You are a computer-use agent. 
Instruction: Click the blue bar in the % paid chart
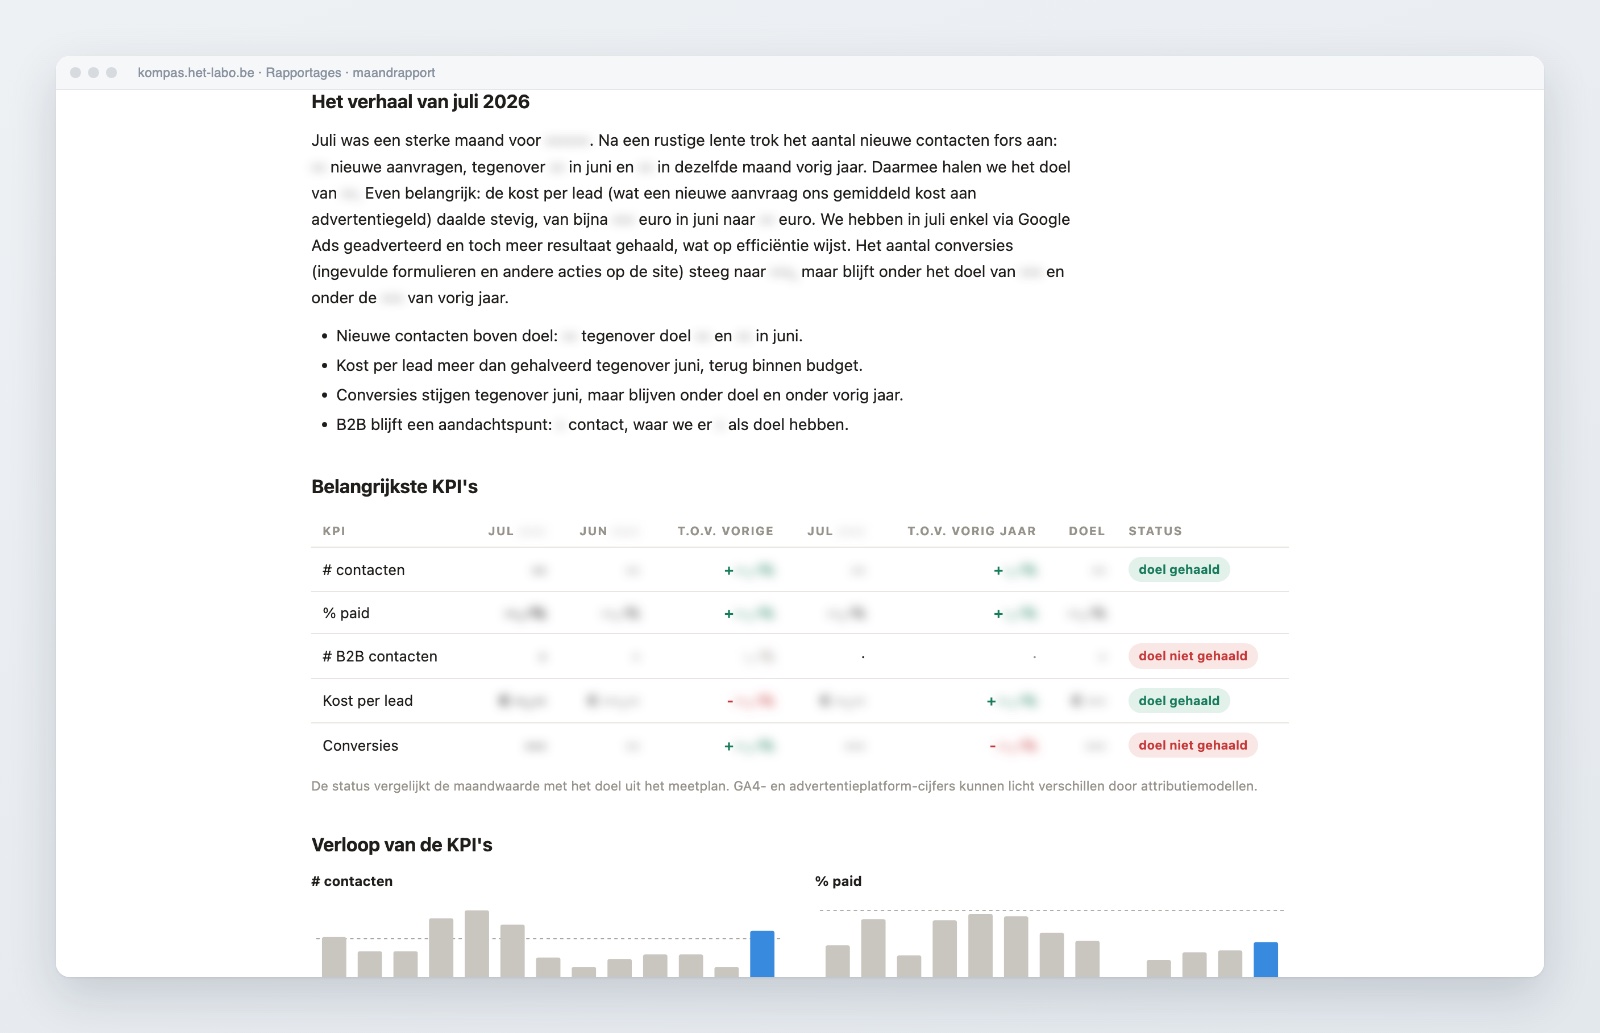pyautogui.click(x=1266, y=960)
